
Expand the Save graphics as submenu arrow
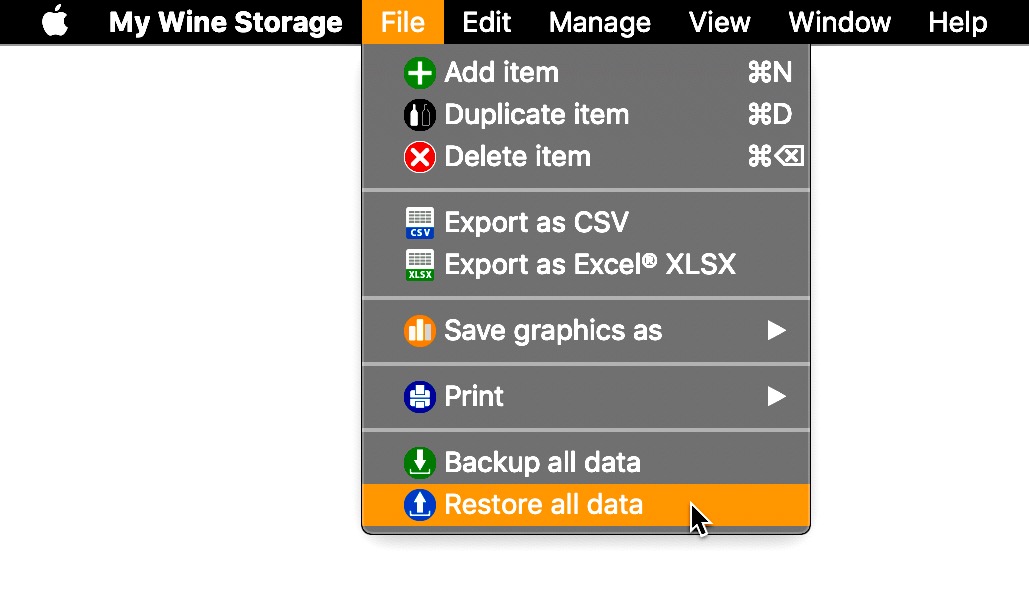pos(776,331)
